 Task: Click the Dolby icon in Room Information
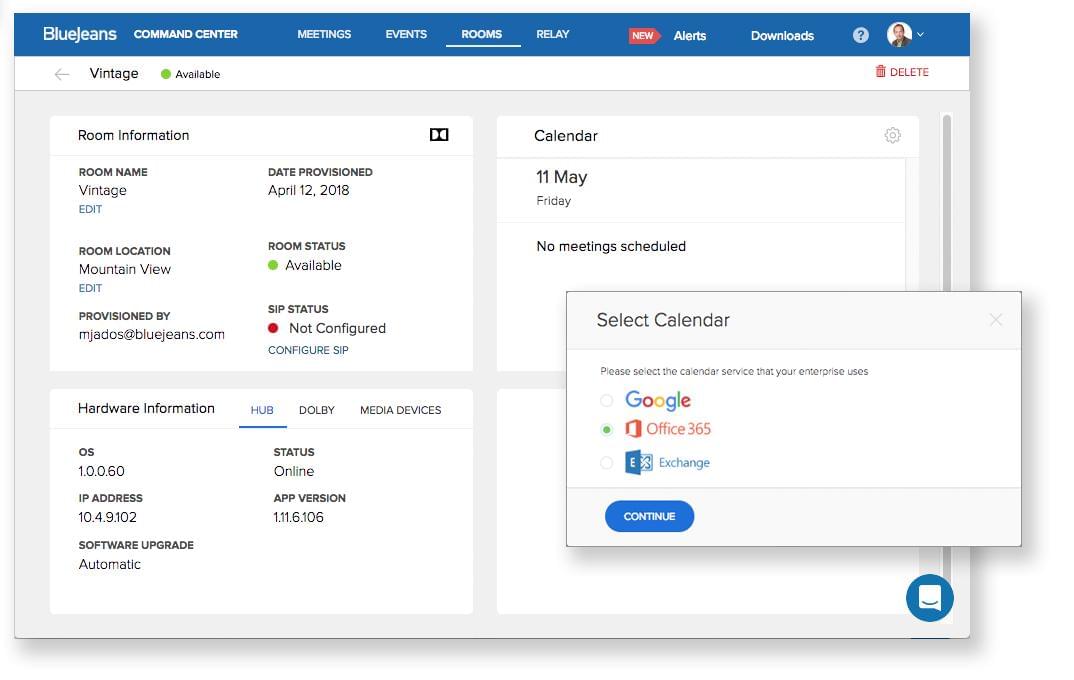(439, 135)
